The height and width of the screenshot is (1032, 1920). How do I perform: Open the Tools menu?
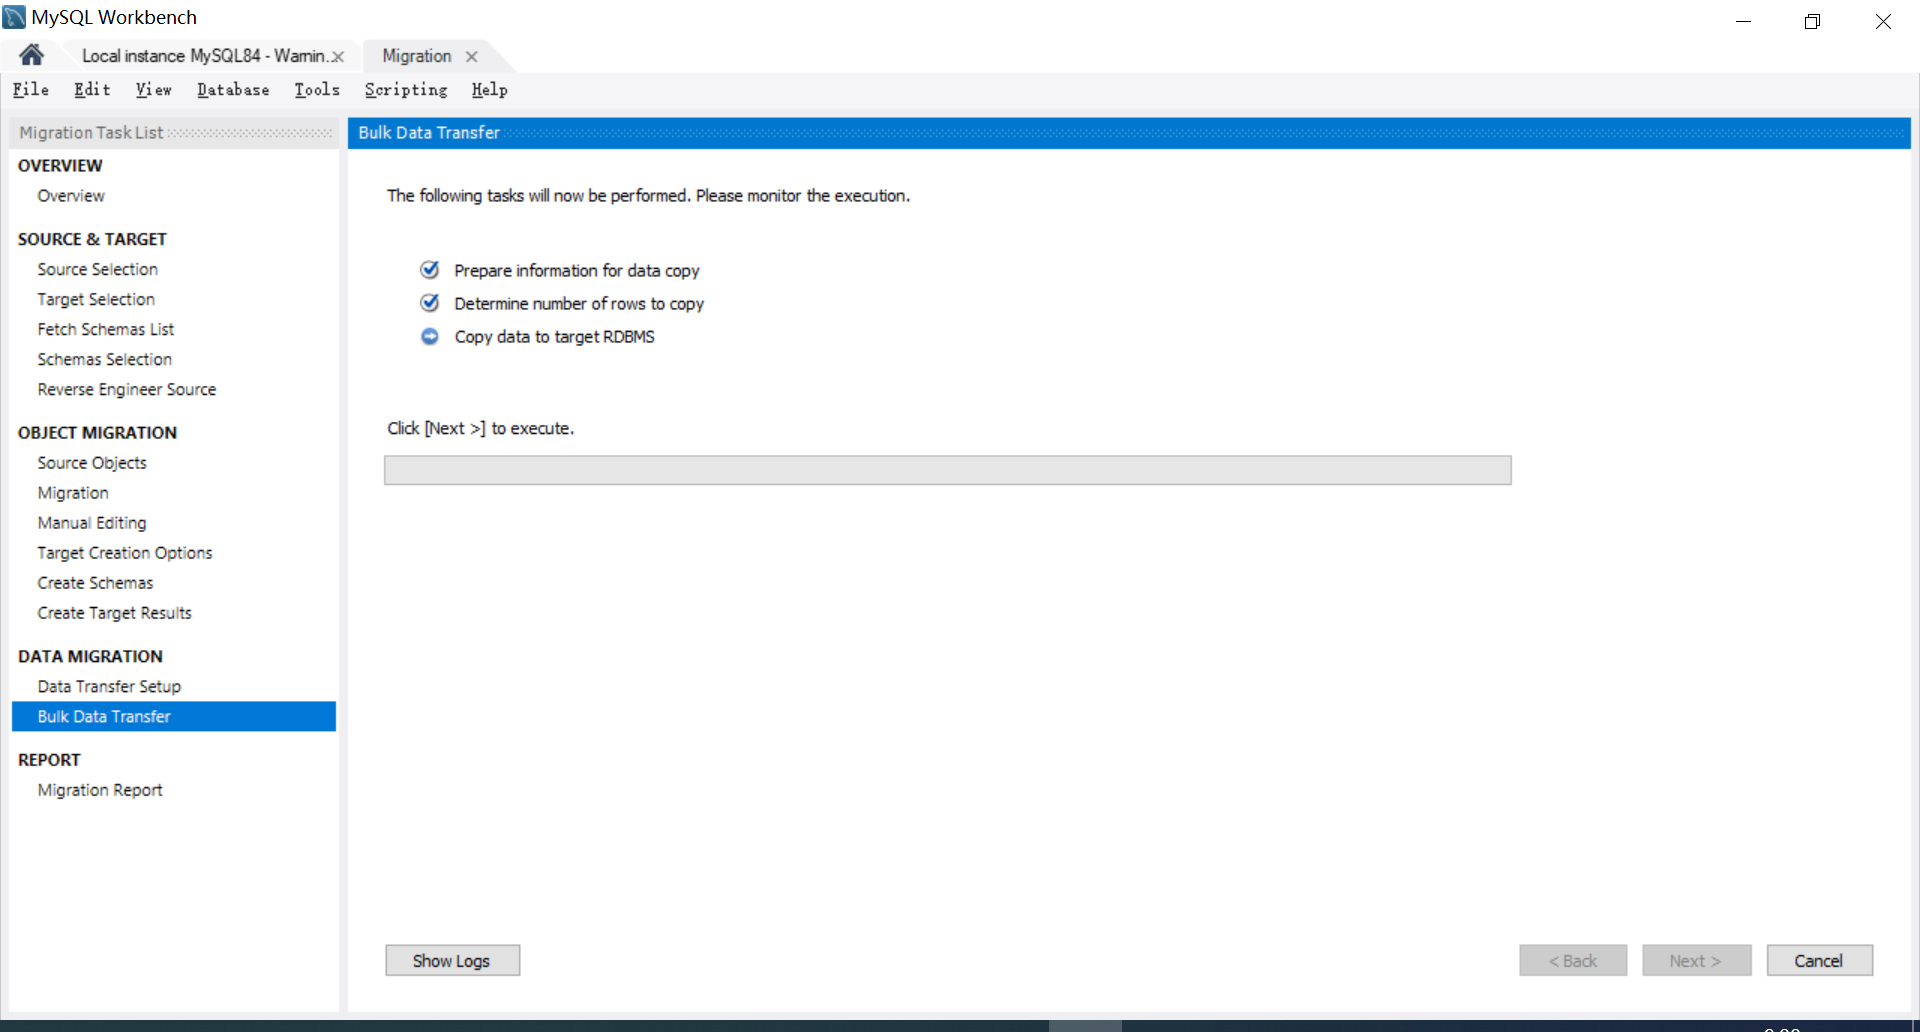(317, 90)
